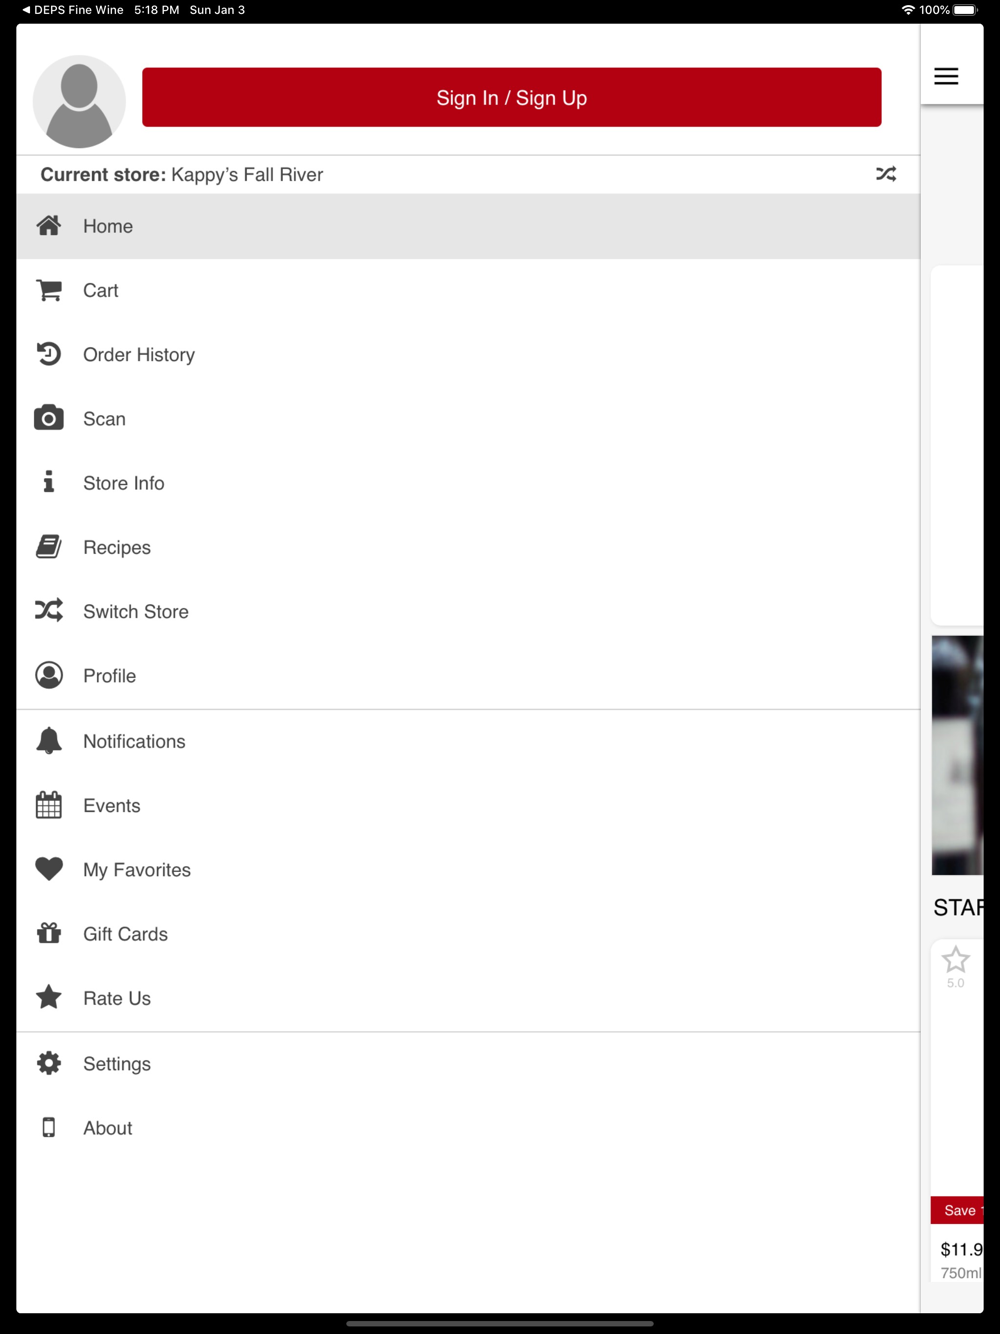Tap the red Save tag on product
The image size is (1000, 1334).
click(958, 1210)
